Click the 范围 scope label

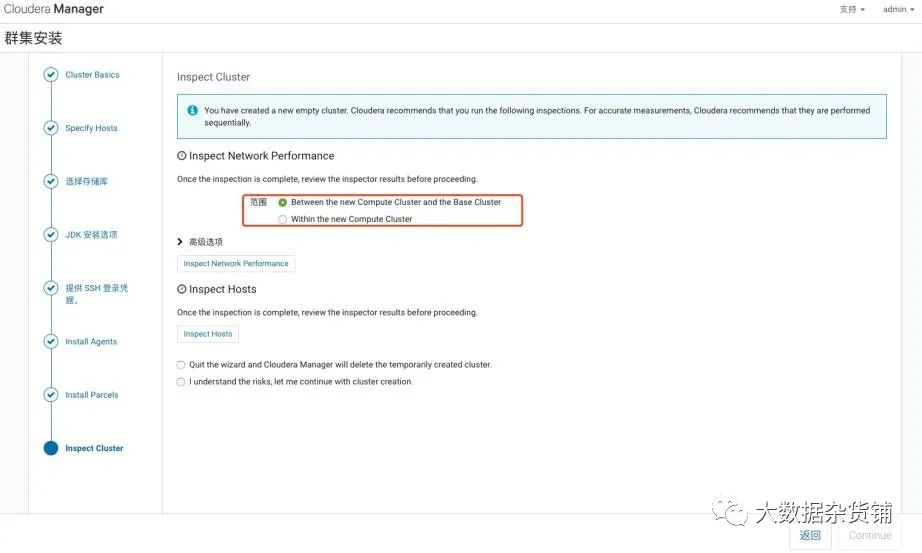point(258,202)
